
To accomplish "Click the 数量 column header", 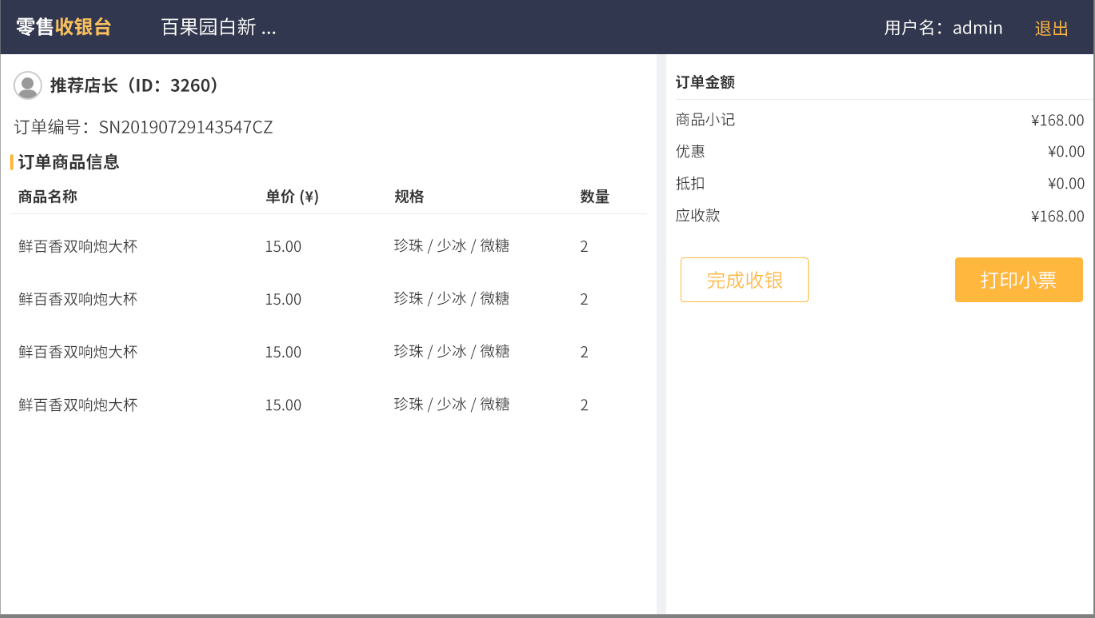I will (x=594, y=197).
